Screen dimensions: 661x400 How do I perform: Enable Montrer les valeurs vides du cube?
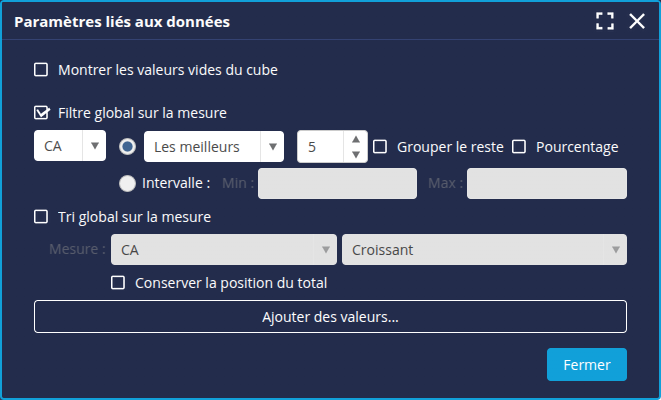coord(41,70)
